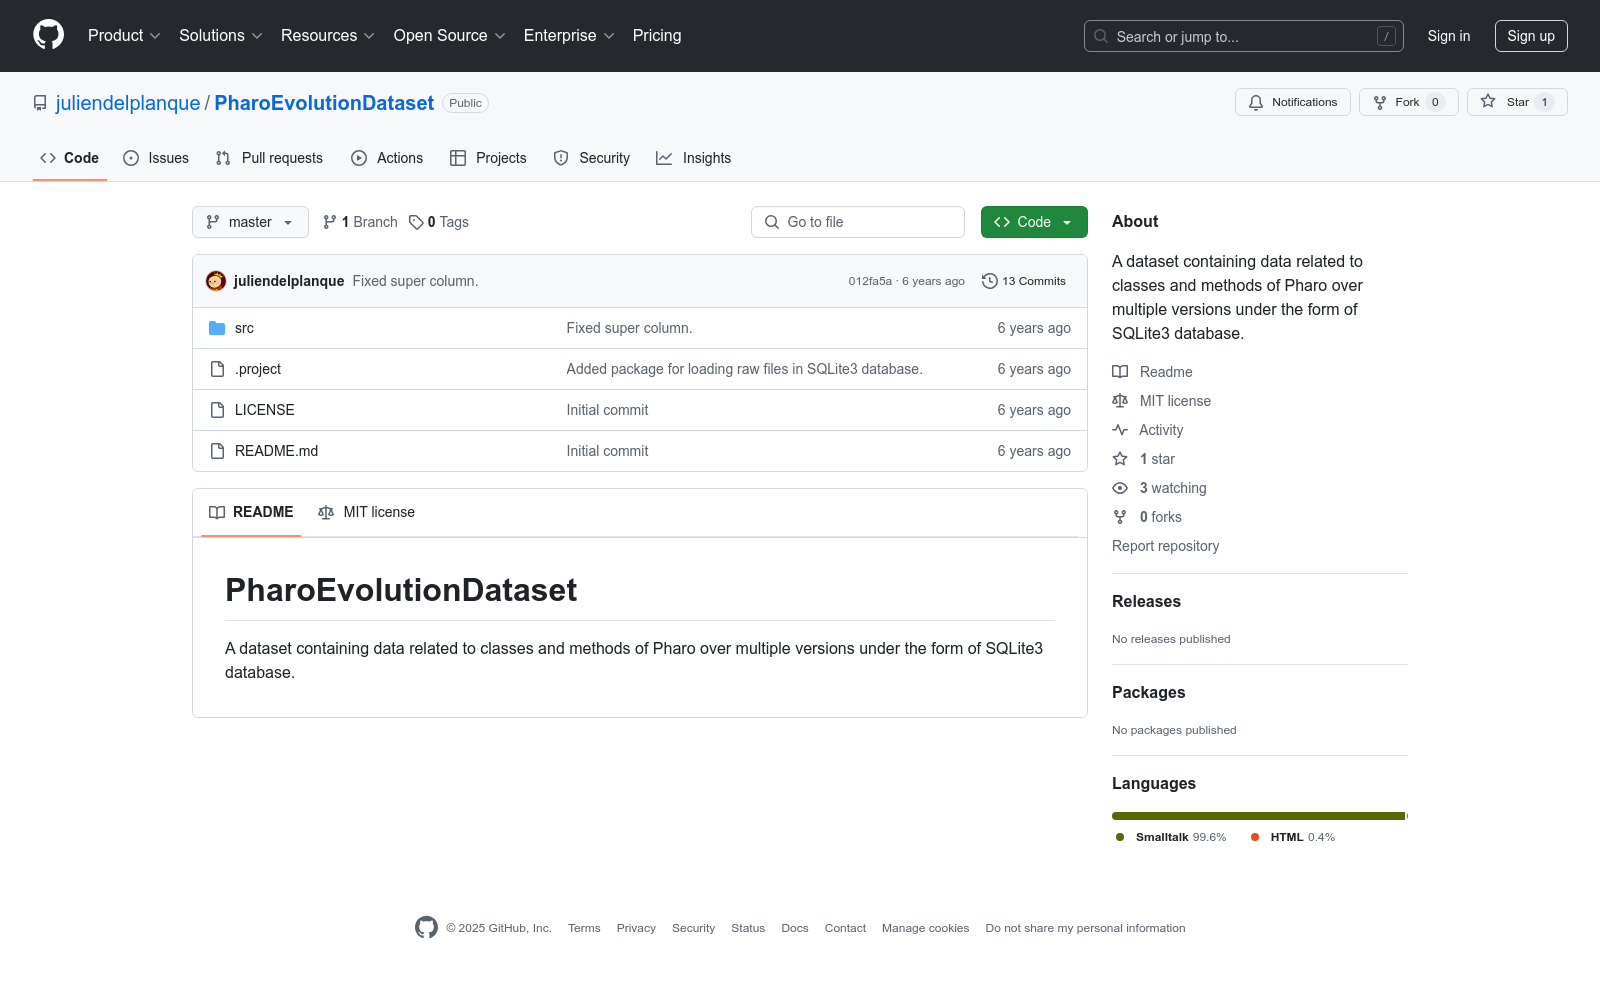Open the PharoEvolutionDataset repository link

pyautogui.click(x=324, y=103)
